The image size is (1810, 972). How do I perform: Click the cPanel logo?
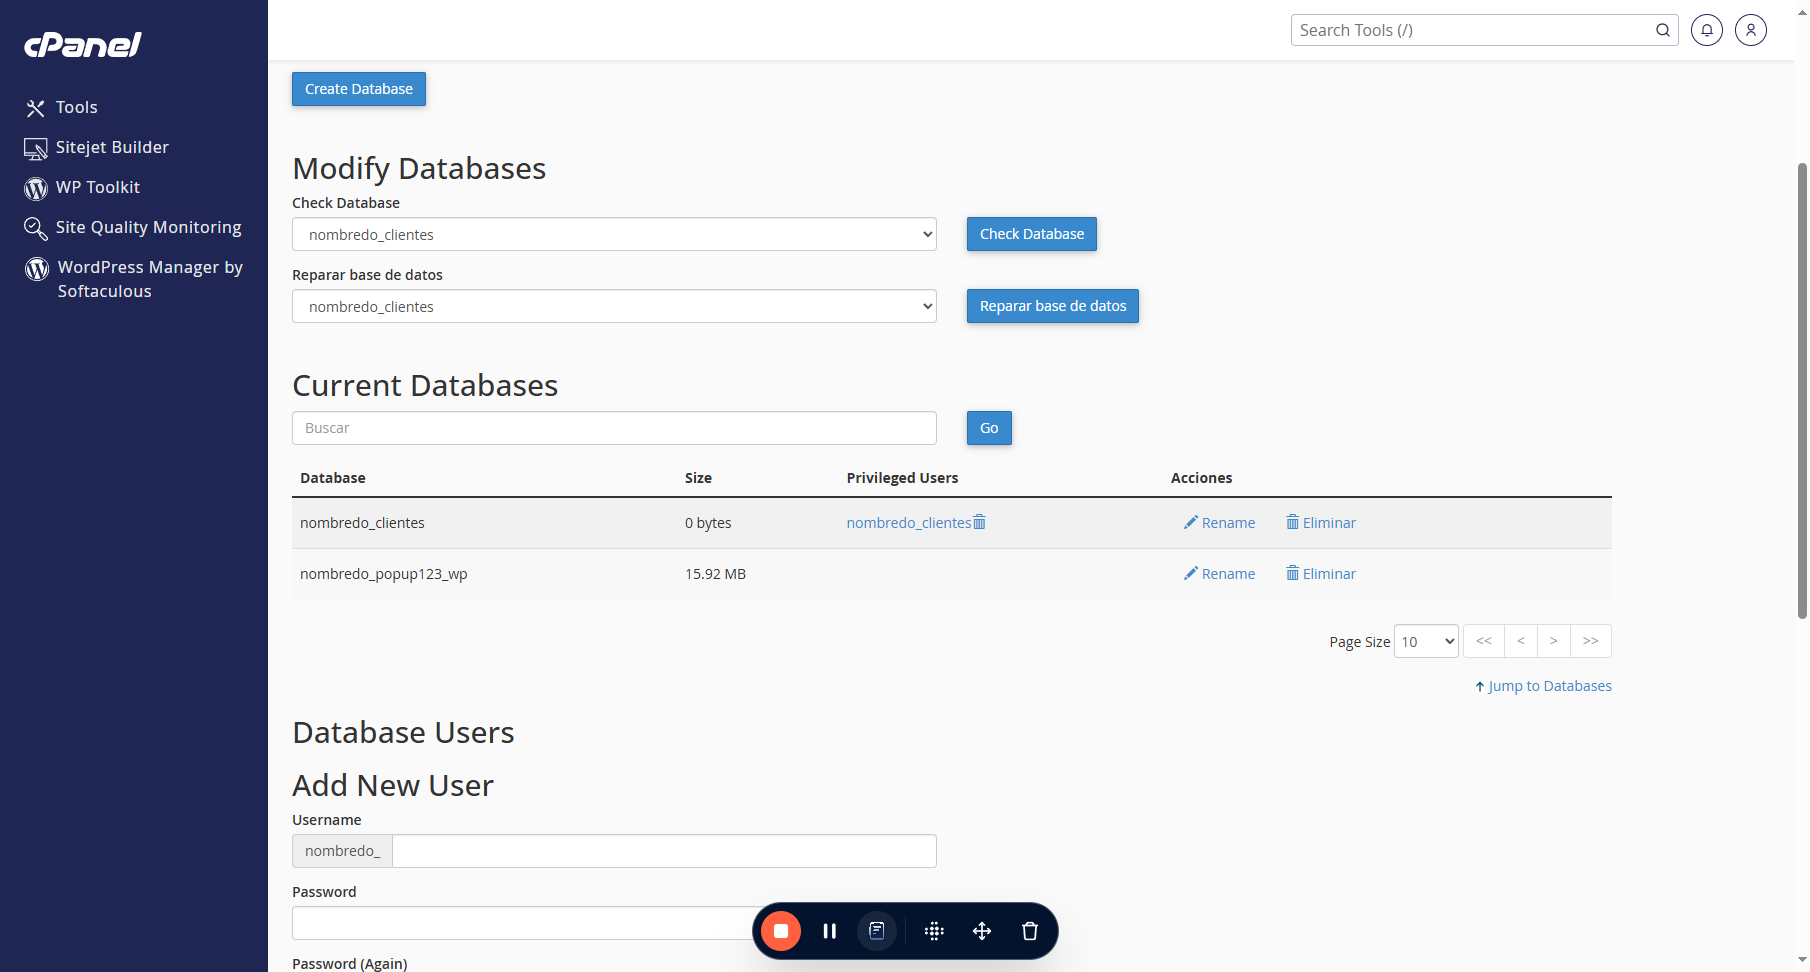[x=83, y=45]
